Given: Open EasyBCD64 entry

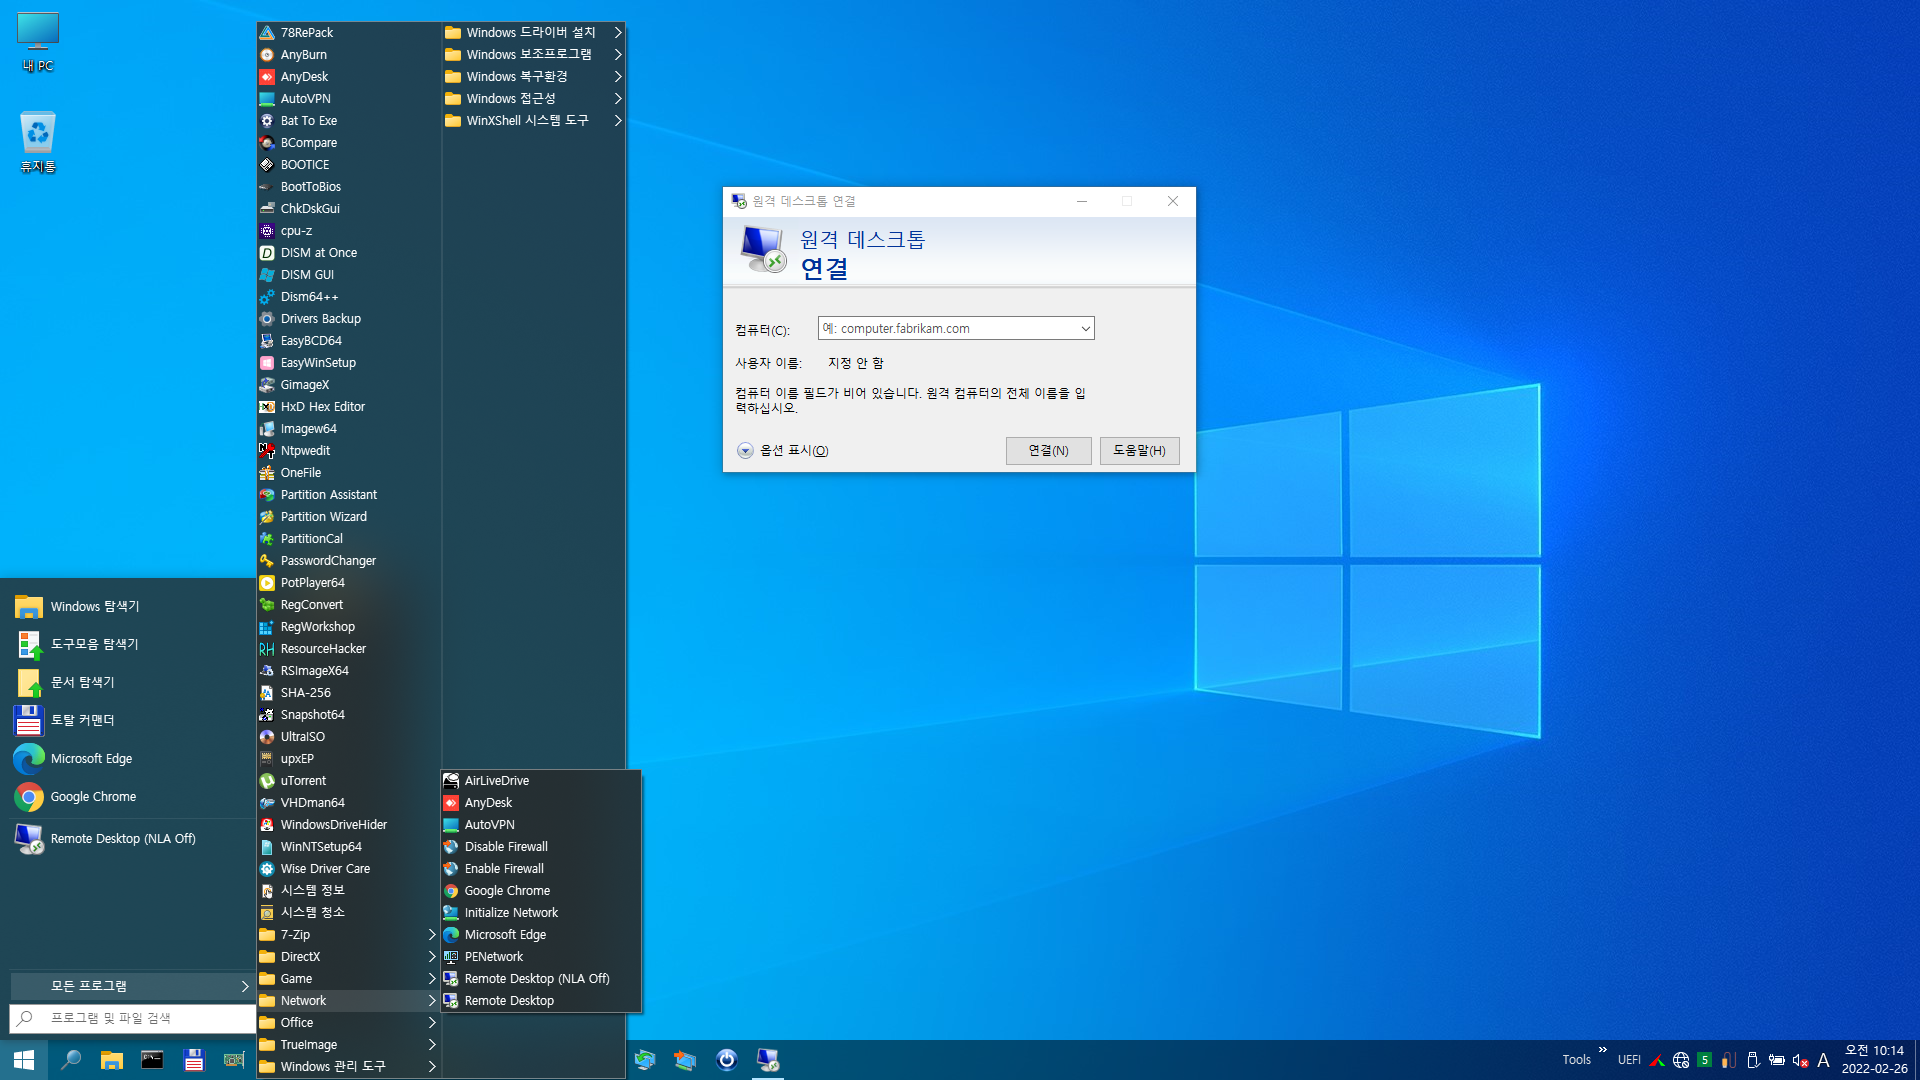Looking at the screenshot, I should (x=348, y=341).
